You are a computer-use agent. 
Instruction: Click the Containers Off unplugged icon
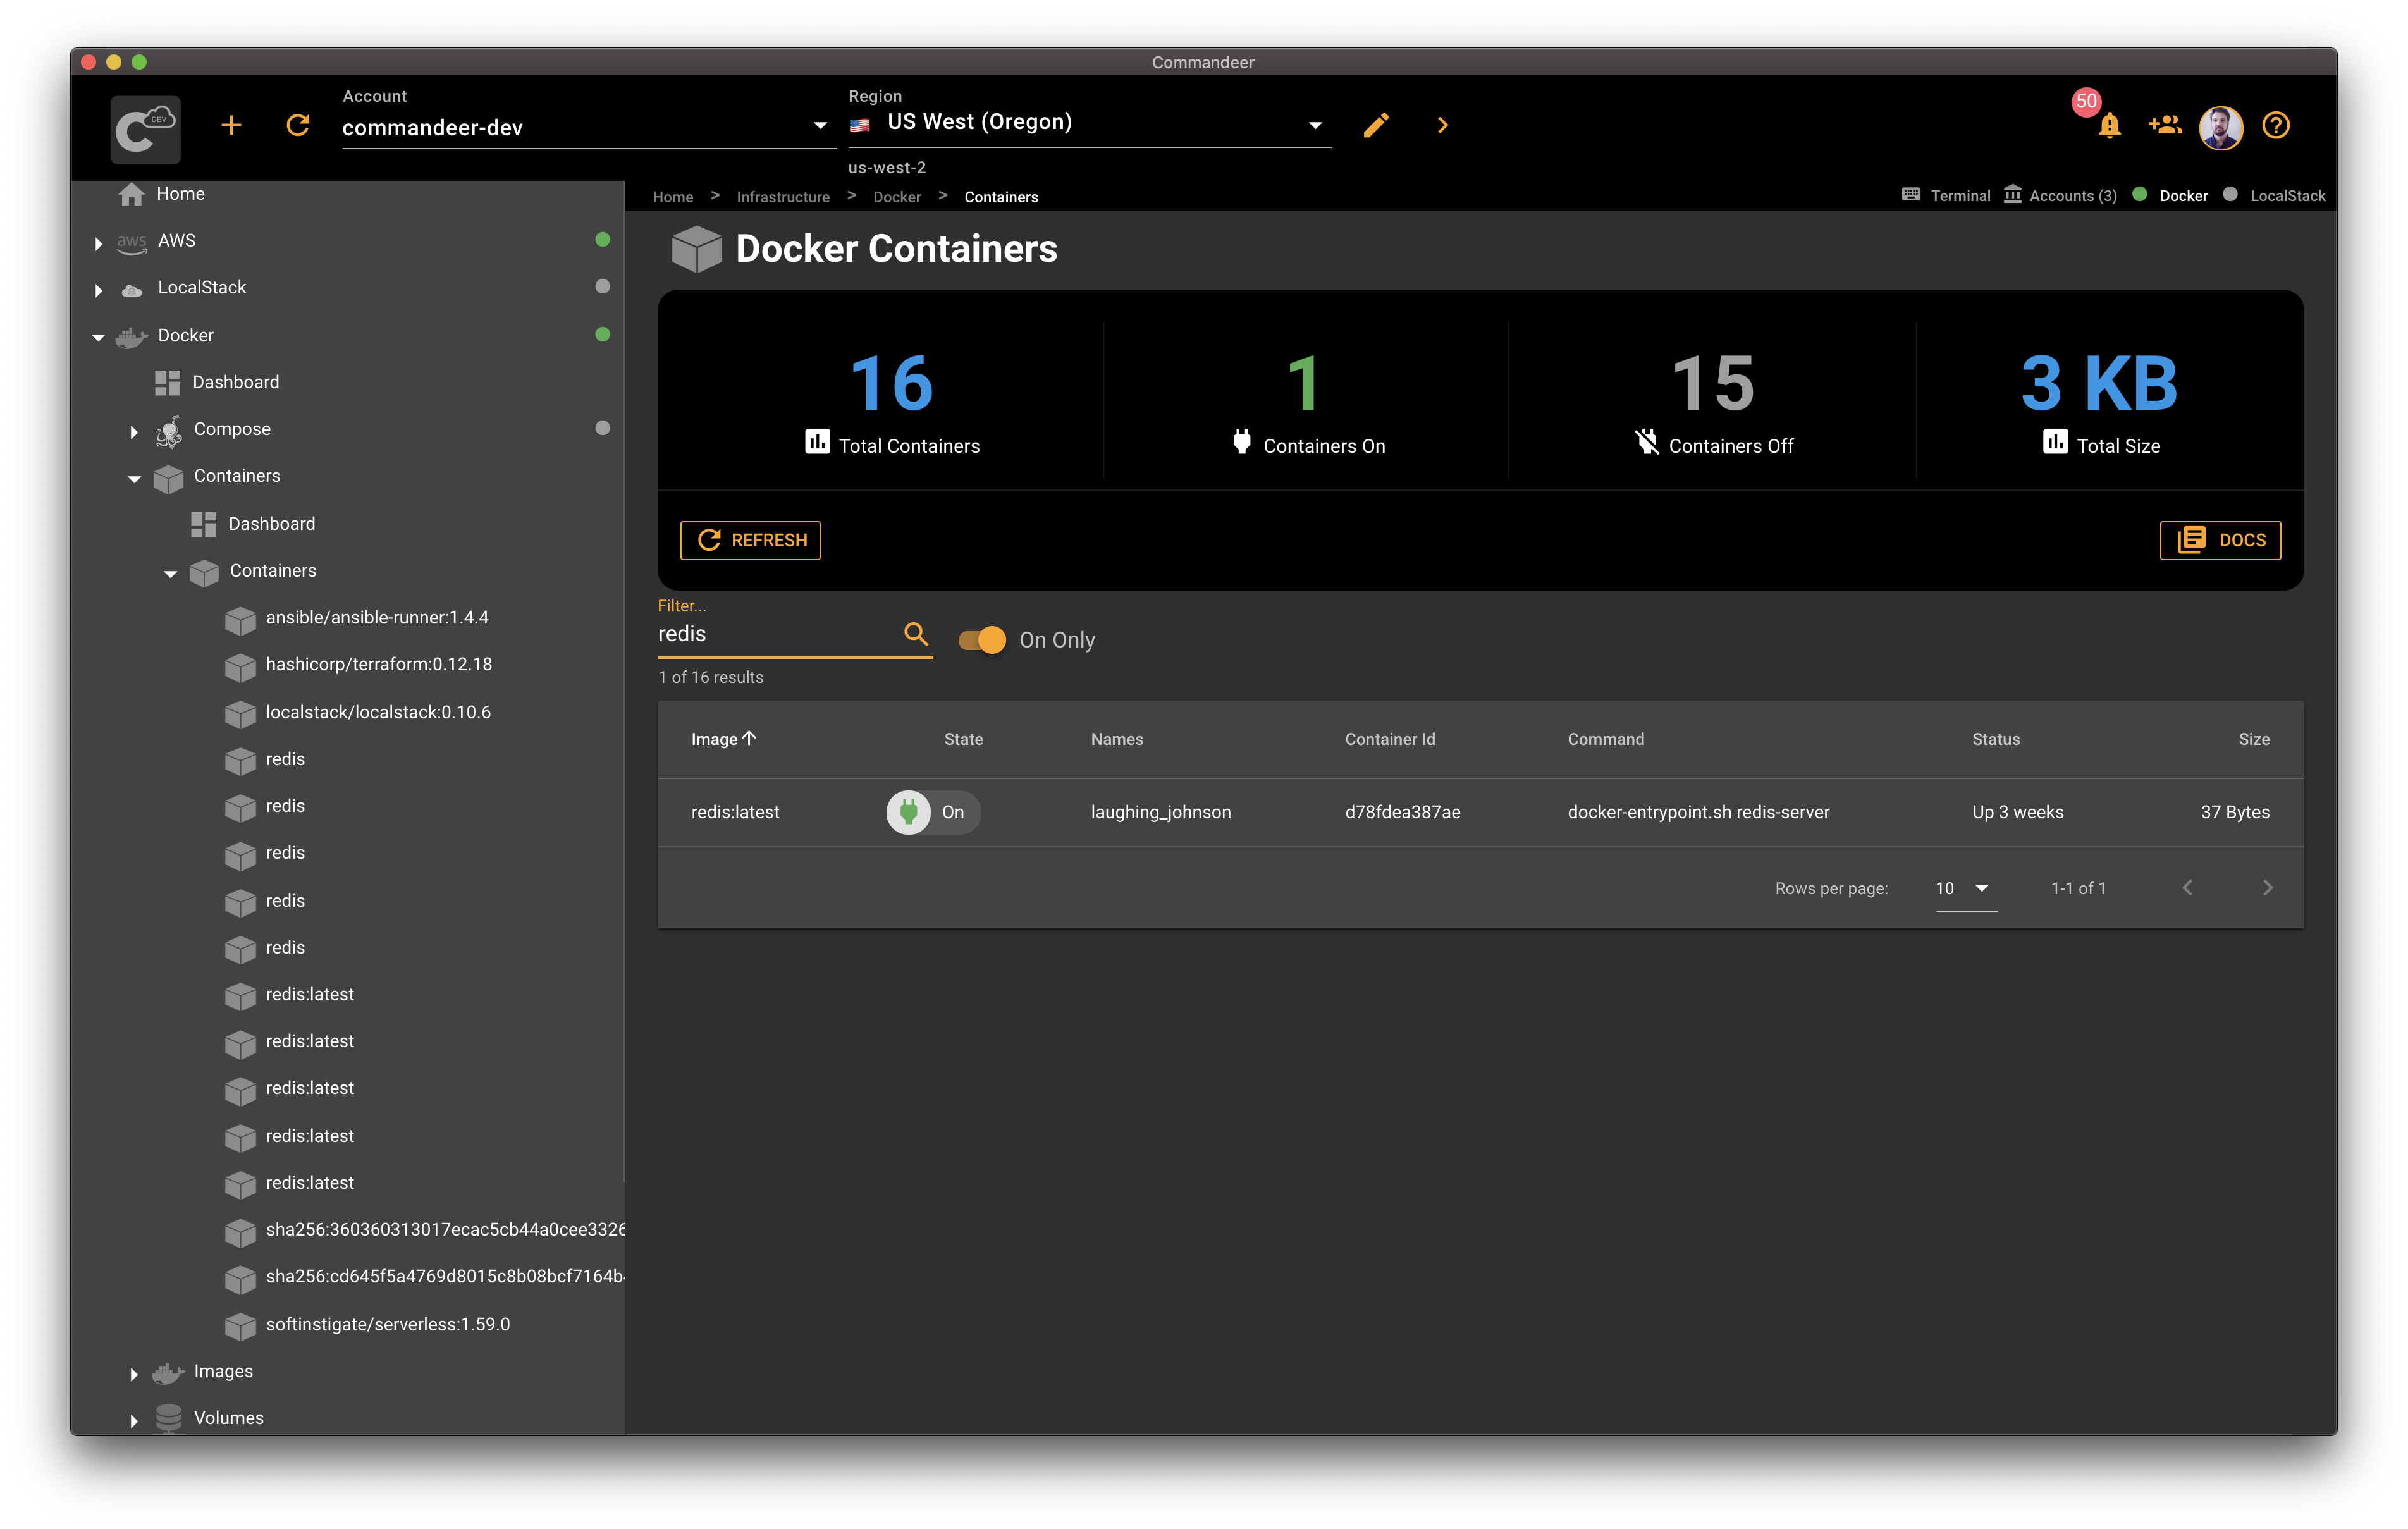pos(1646,442)
